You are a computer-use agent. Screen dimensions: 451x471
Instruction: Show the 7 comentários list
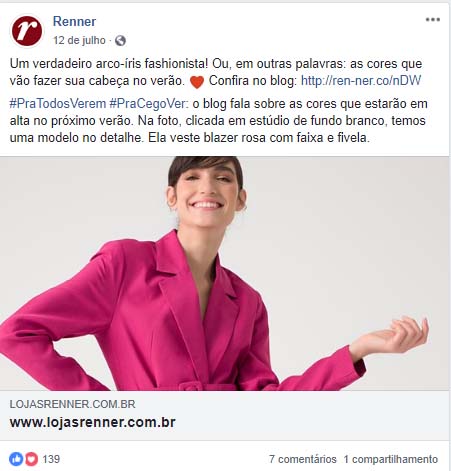[303, 459]
